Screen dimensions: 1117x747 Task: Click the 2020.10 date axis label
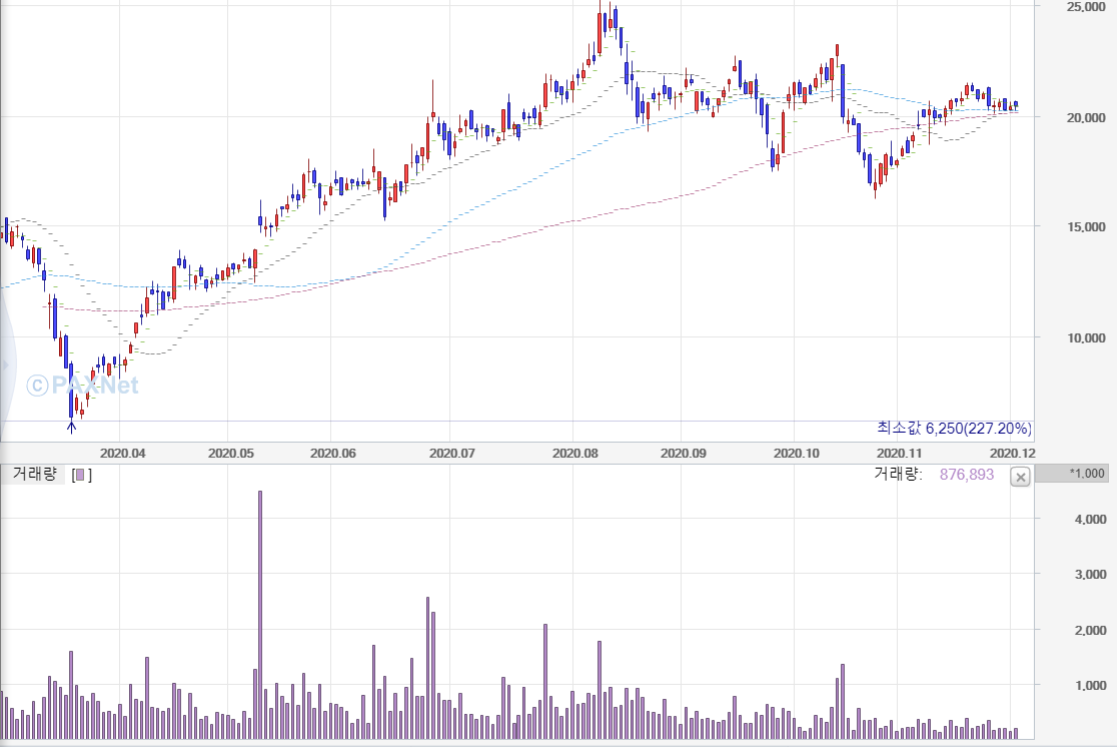coord(796,453)
